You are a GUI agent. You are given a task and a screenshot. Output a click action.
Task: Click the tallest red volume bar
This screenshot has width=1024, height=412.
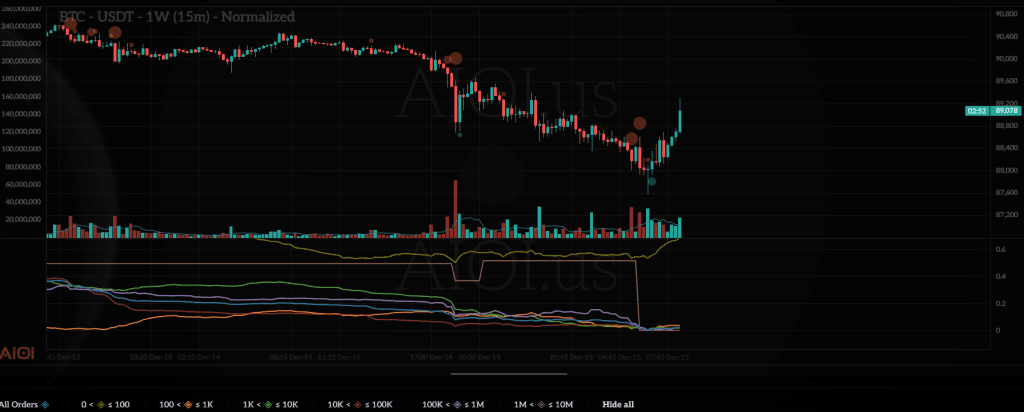coord(455,210)
